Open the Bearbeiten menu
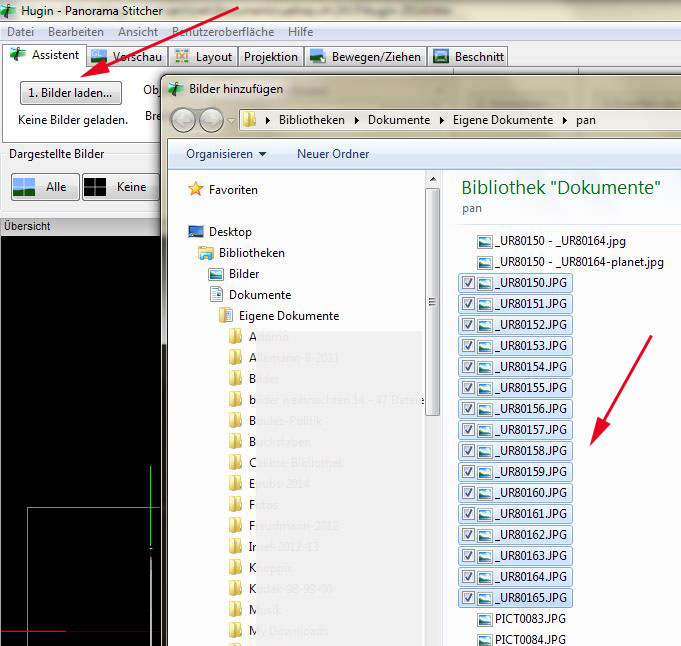The height and width of the screenshot is (646, 681). [x=76, y=32]
